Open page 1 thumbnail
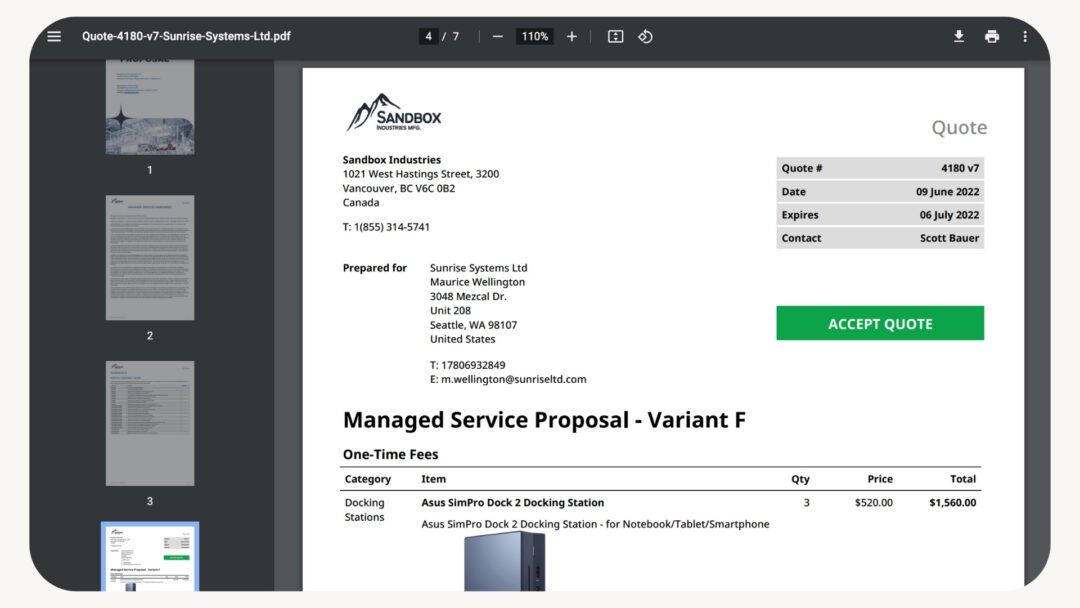 pos(150,107)
